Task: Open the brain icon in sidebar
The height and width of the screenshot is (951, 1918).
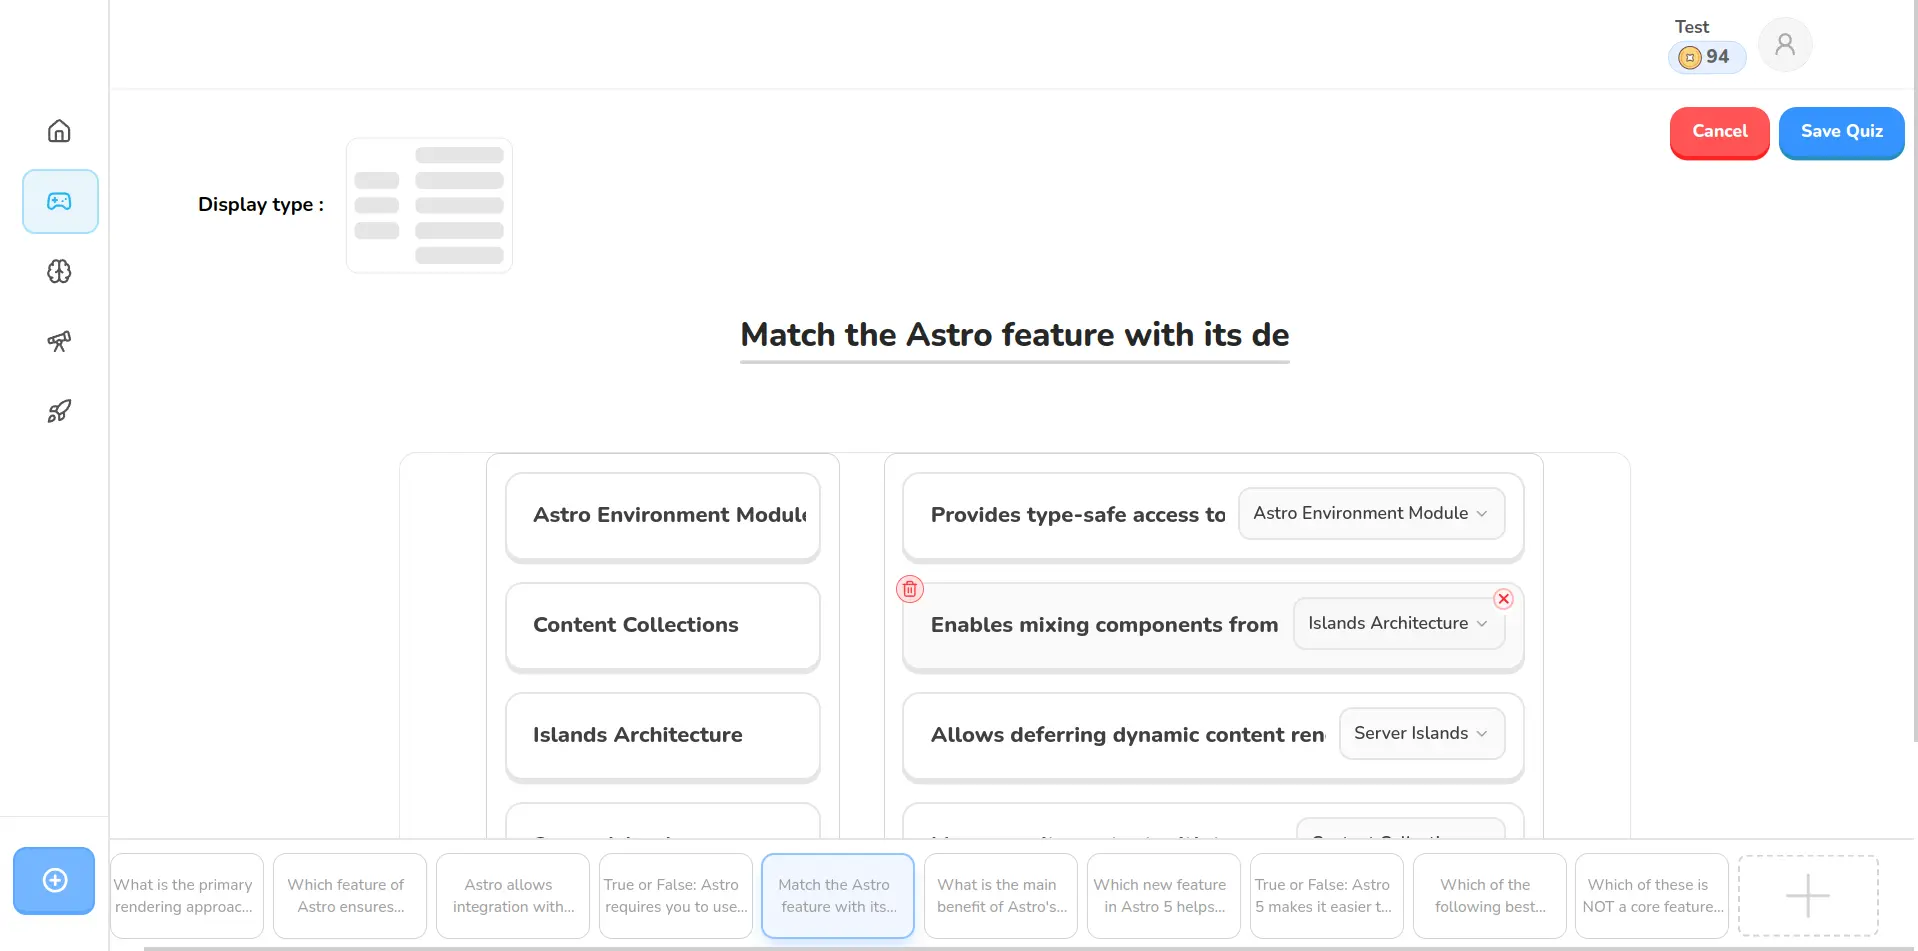Action: (x=59, y=271)
